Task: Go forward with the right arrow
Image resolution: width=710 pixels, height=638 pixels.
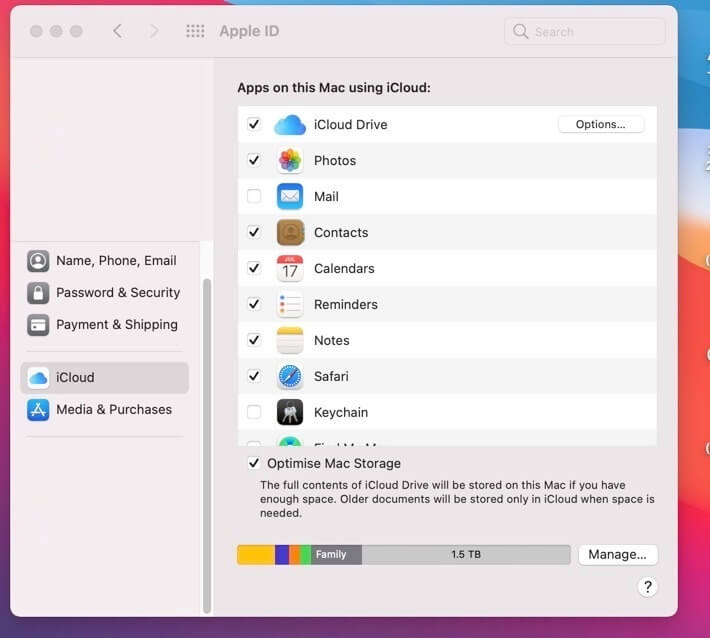Action: click(x=154, y=31)
